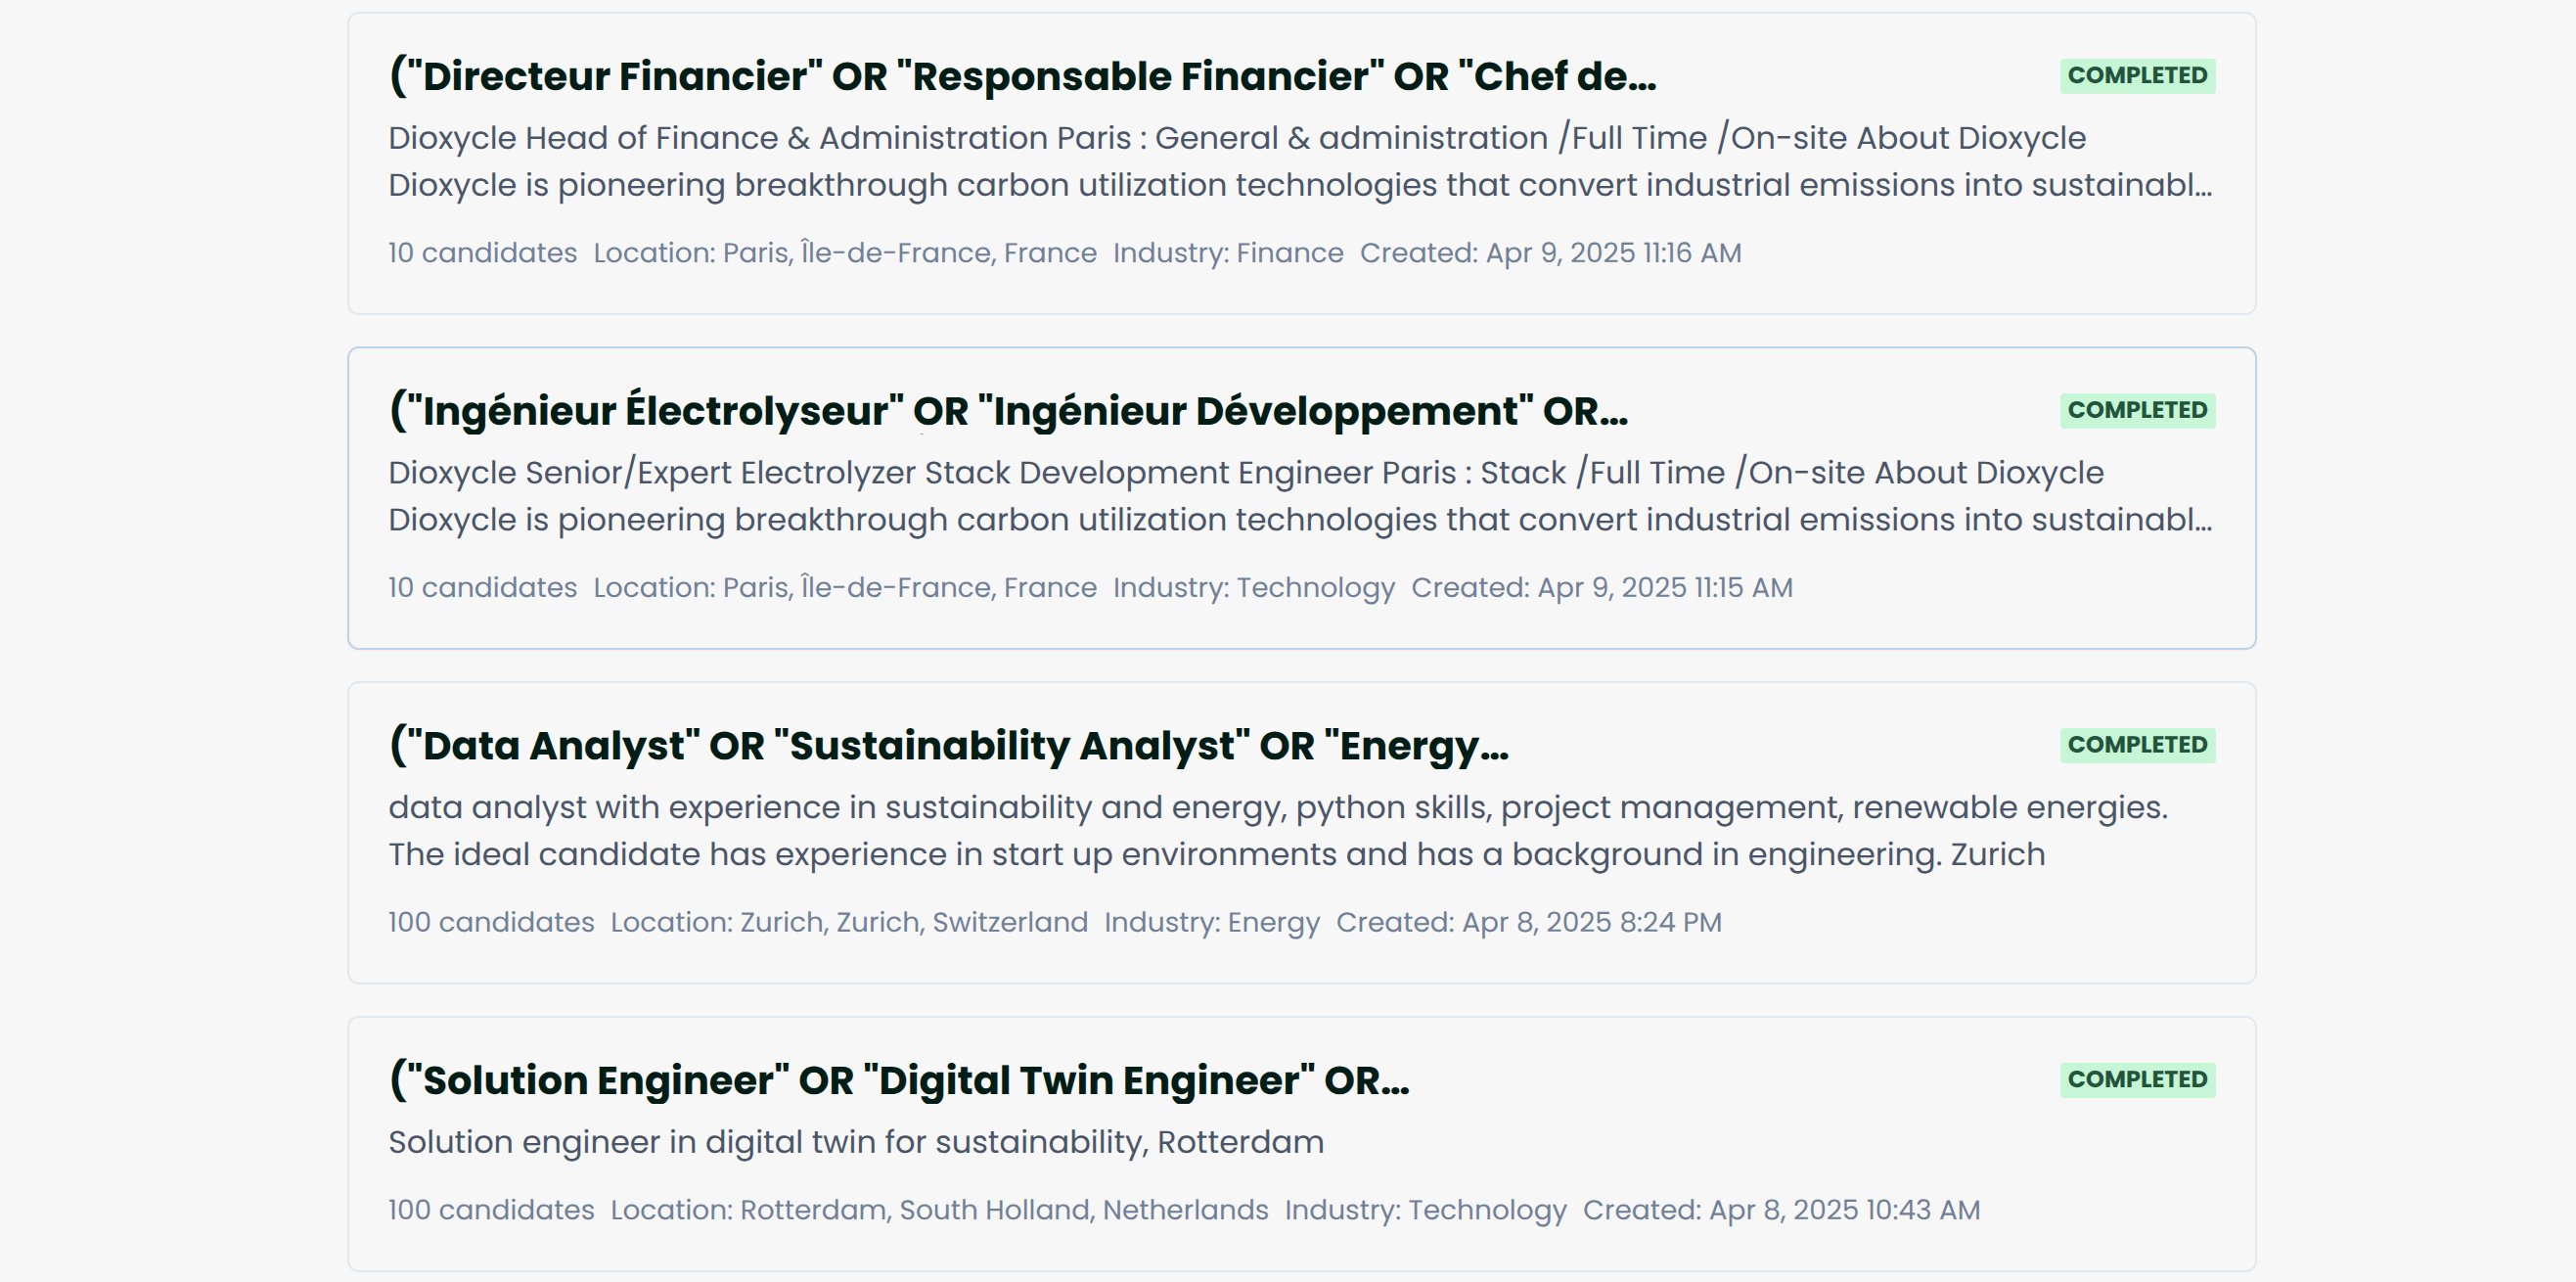
Task: Click COMPLETED badge on Data Analyst search
Action: tap(2136, 745)
